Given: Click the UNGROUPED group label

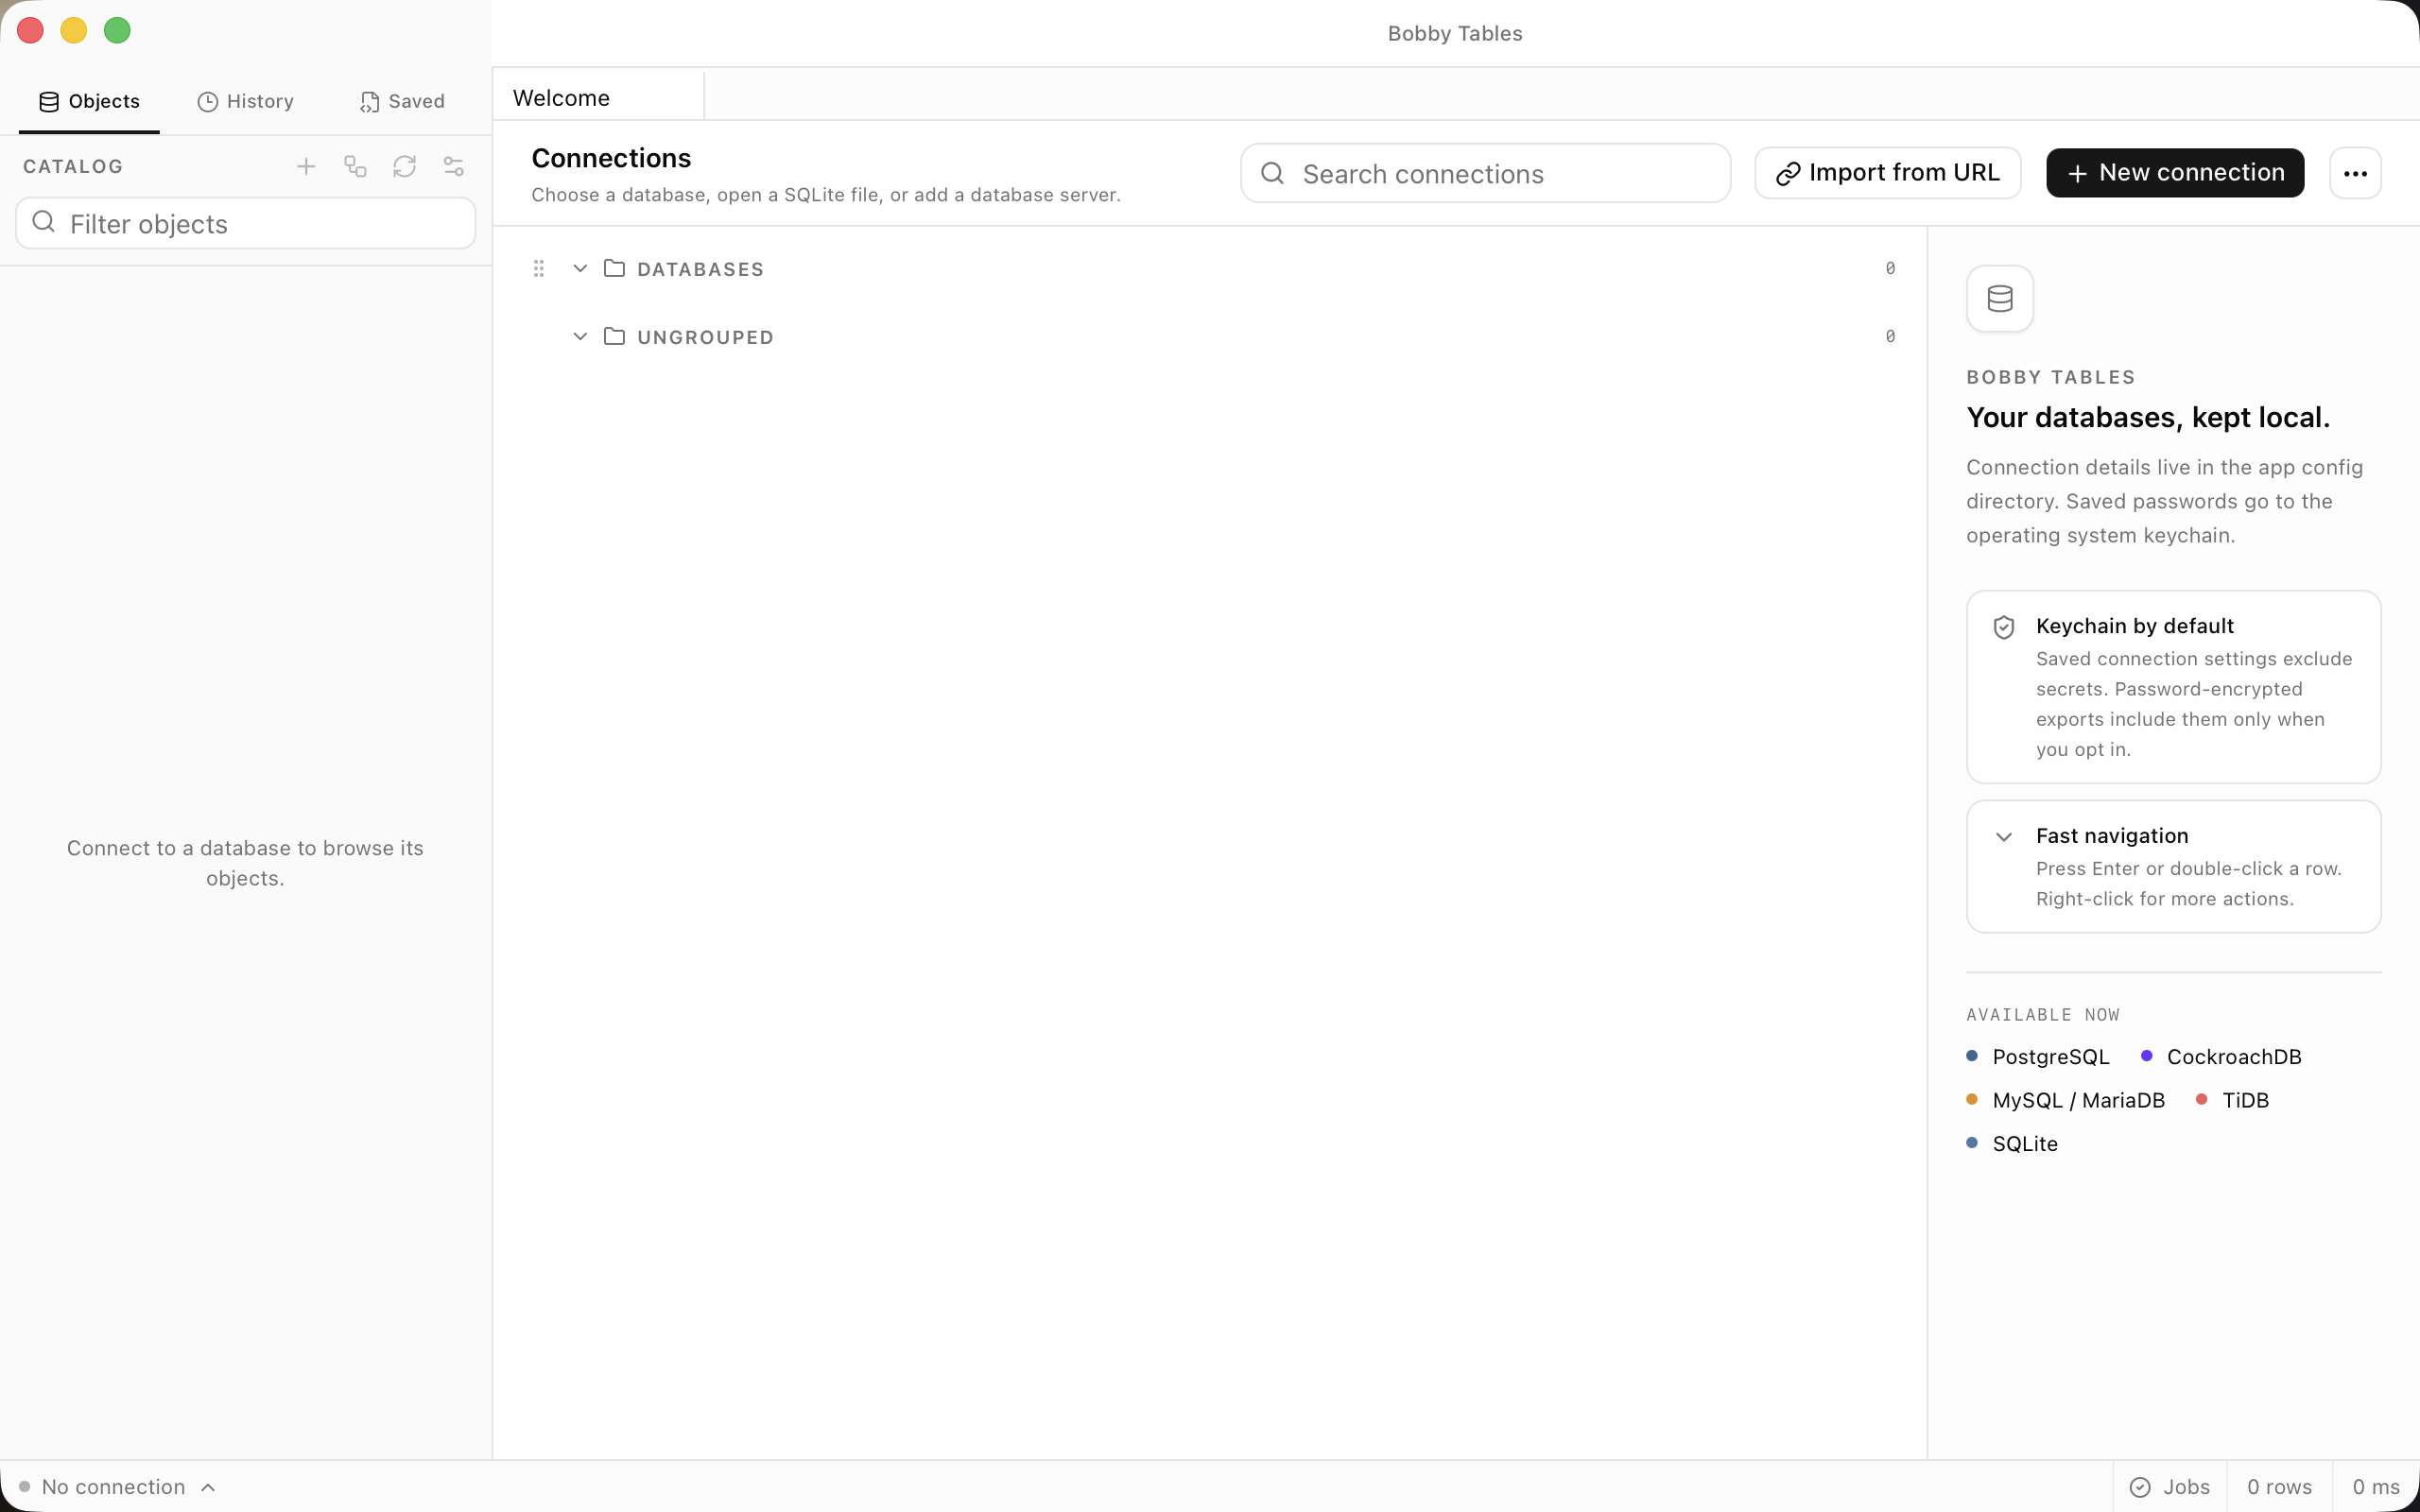Looking at the screenshot, I should tap(705, 337).
